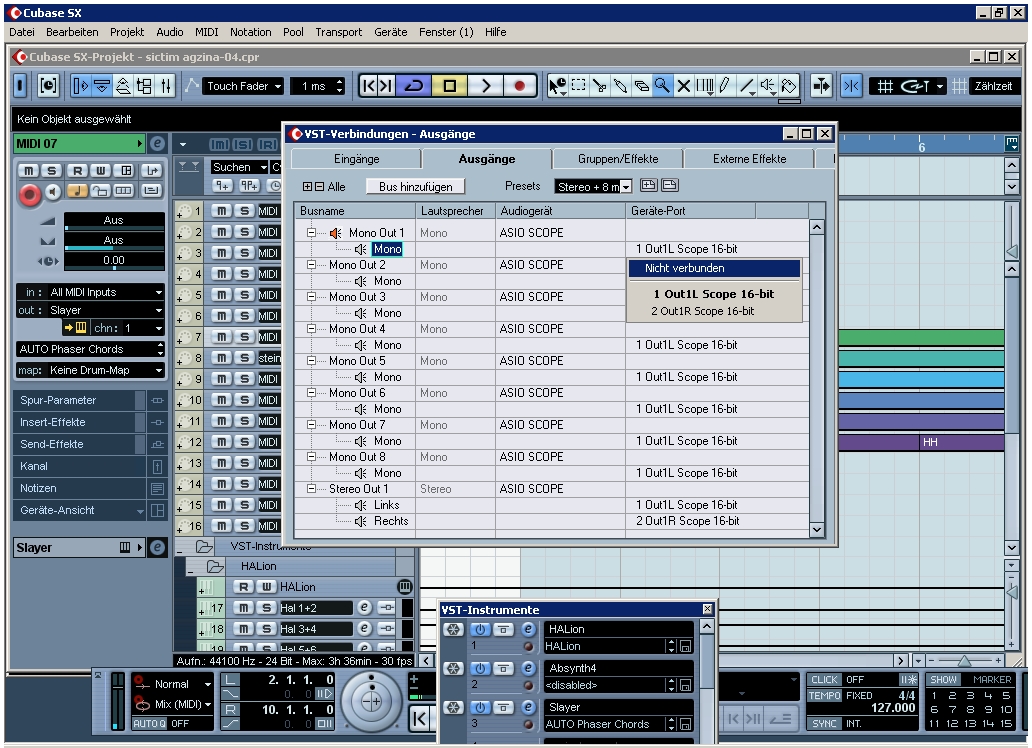Image resolution: width=1032 pixels, height=748 pixels.
Task: Adjust the horizontal zoom slider
Action: 964,660
